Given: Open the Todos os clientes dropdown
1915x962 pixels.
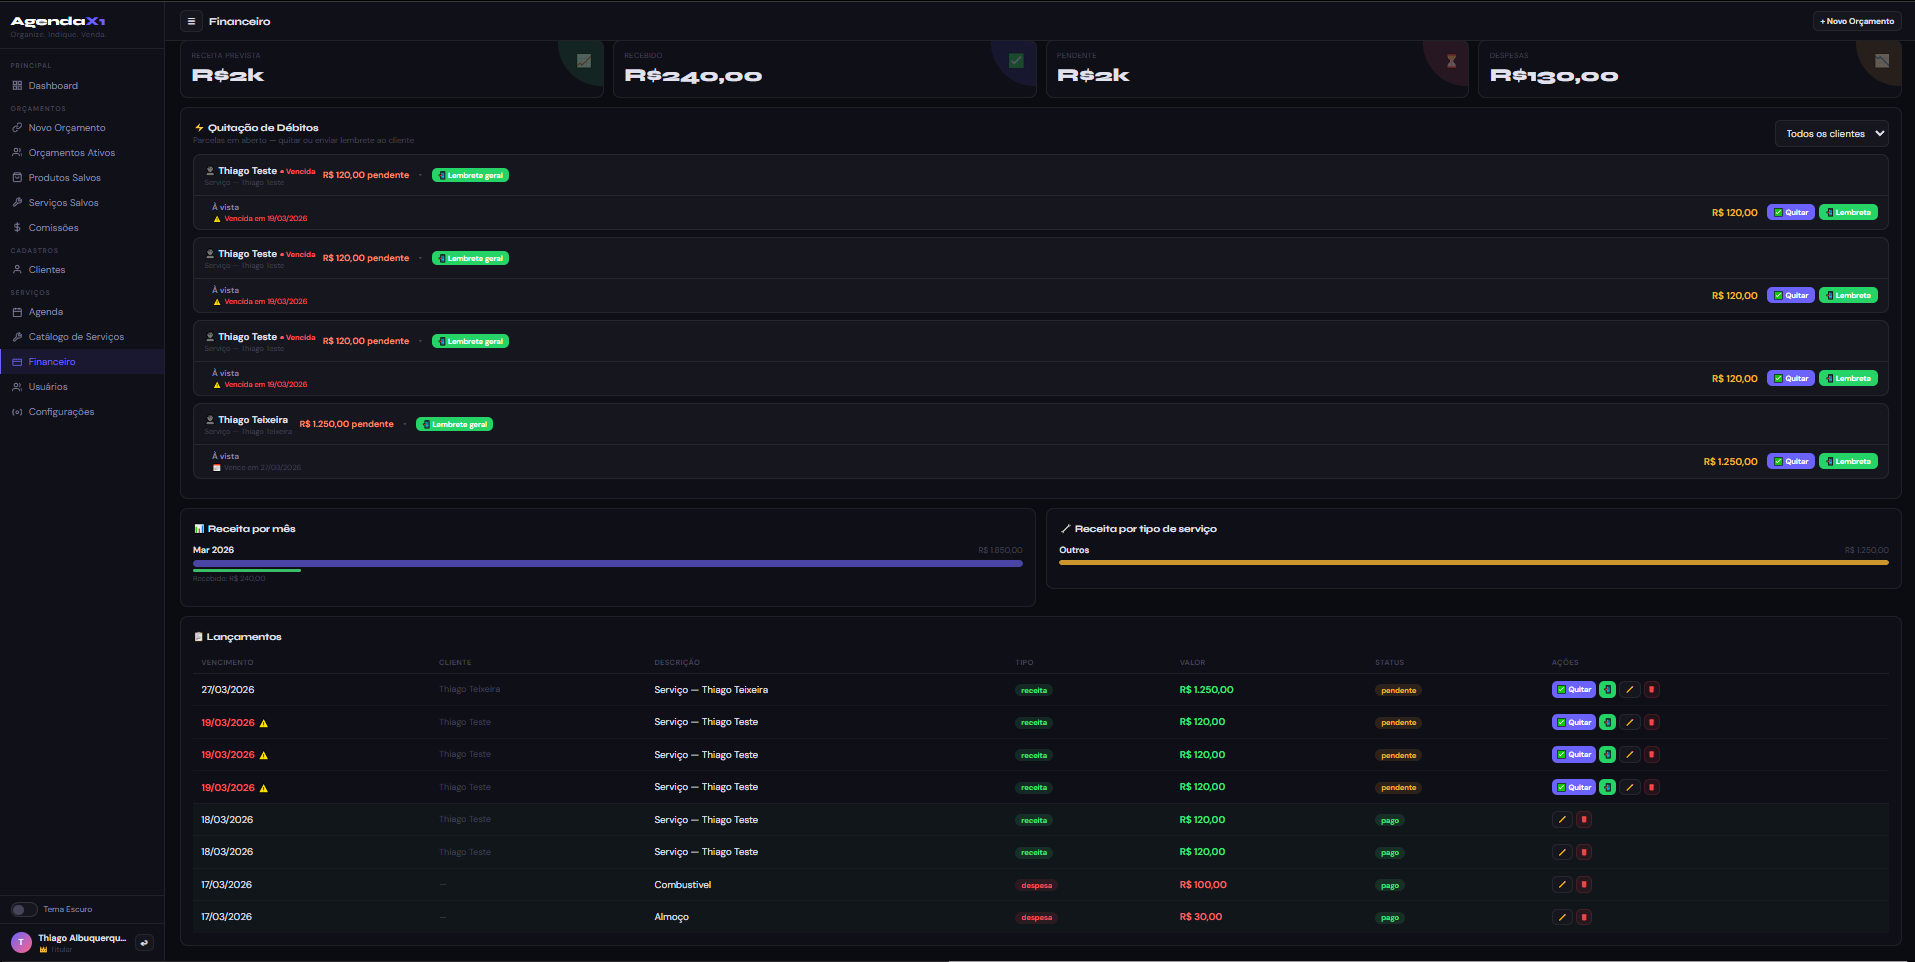Looking at the screenshot, I should (1831, 134).
